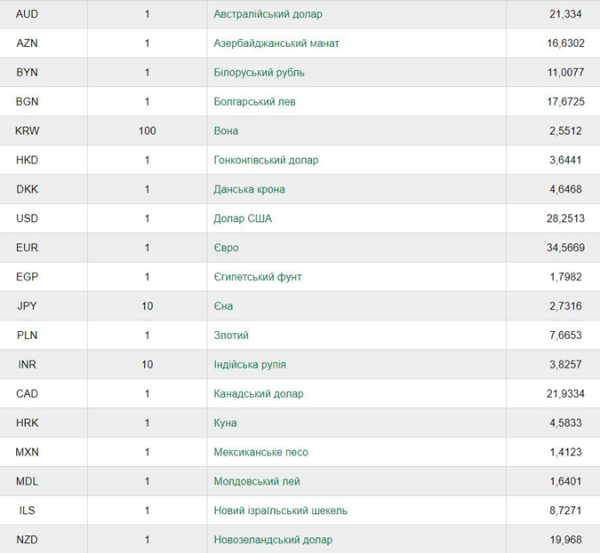Open the Мексиканське песо link
The image size is (600, 553).
[261, 452]
